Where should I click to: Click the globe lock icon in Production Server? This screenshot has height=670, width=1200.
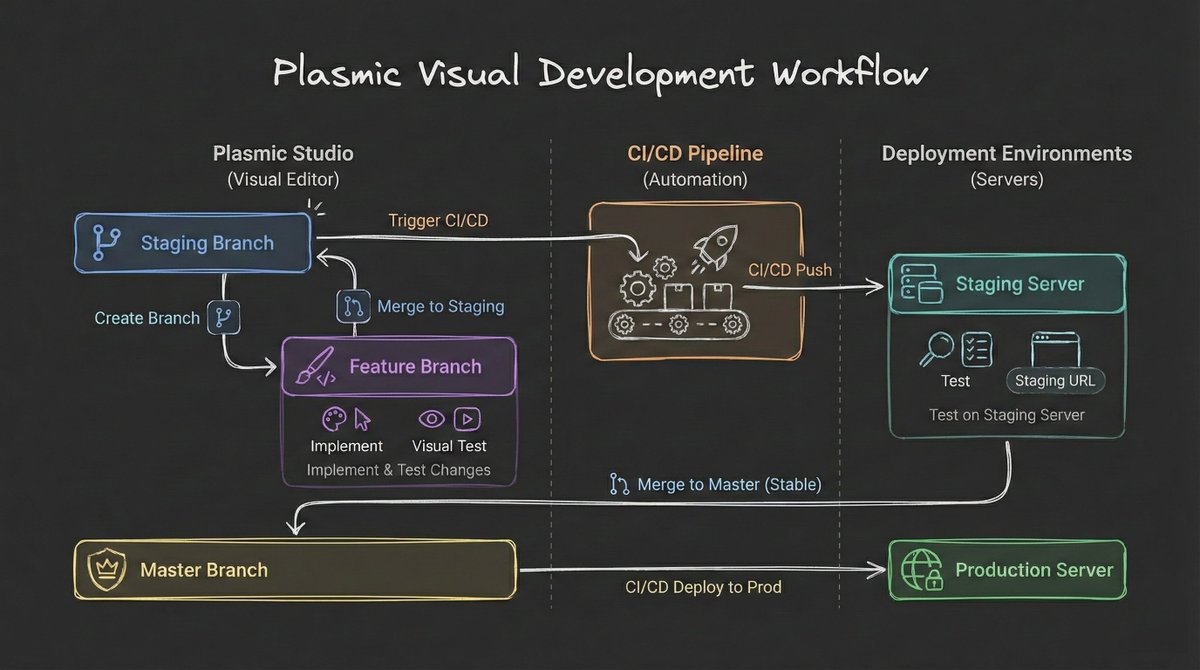tap(922, 570)
